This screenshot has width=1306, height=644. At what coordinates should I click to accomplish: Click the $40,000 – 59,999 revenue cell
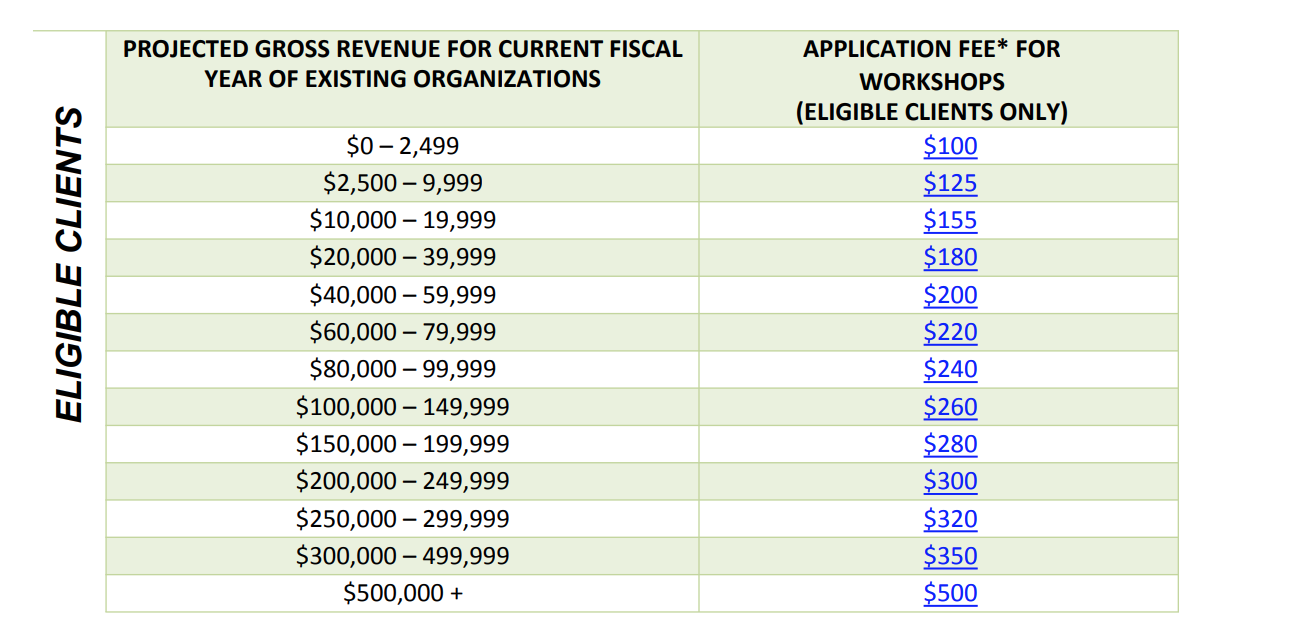pos(402,295)
